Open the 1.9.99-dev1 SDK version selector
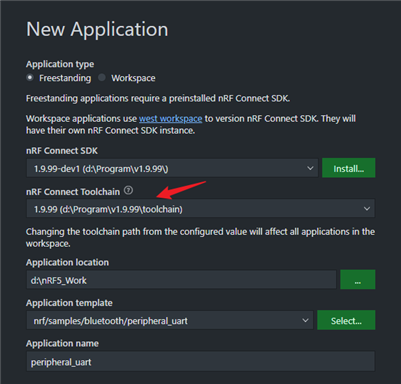The width and height of the screenshot is (401, 384). pyautogui.click(x=172, y=168)
